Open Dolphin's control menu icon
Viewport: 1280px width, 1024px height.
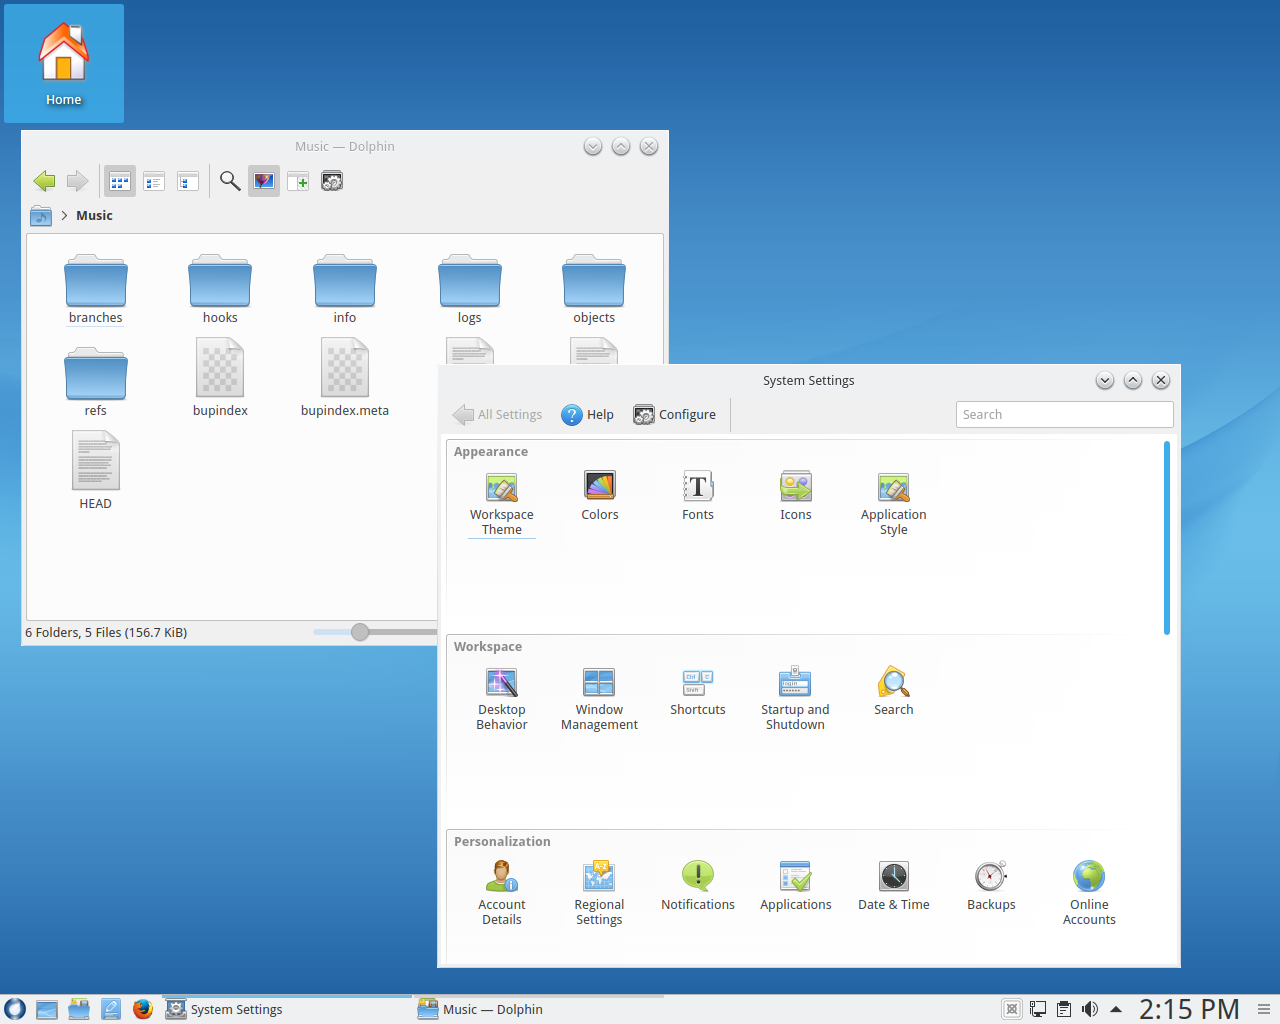pyautogui.click(x=332, y=181)
